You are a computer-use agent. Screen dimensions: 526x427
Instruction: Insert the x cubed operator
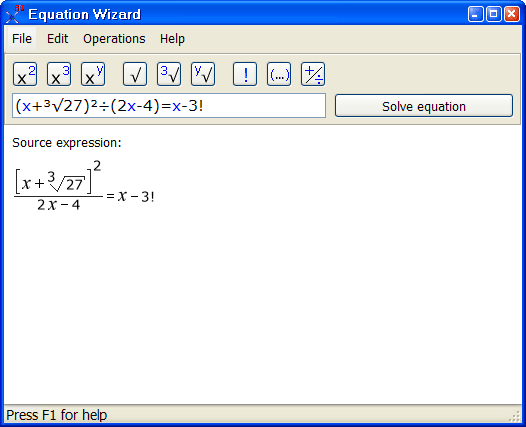point(59,74)
